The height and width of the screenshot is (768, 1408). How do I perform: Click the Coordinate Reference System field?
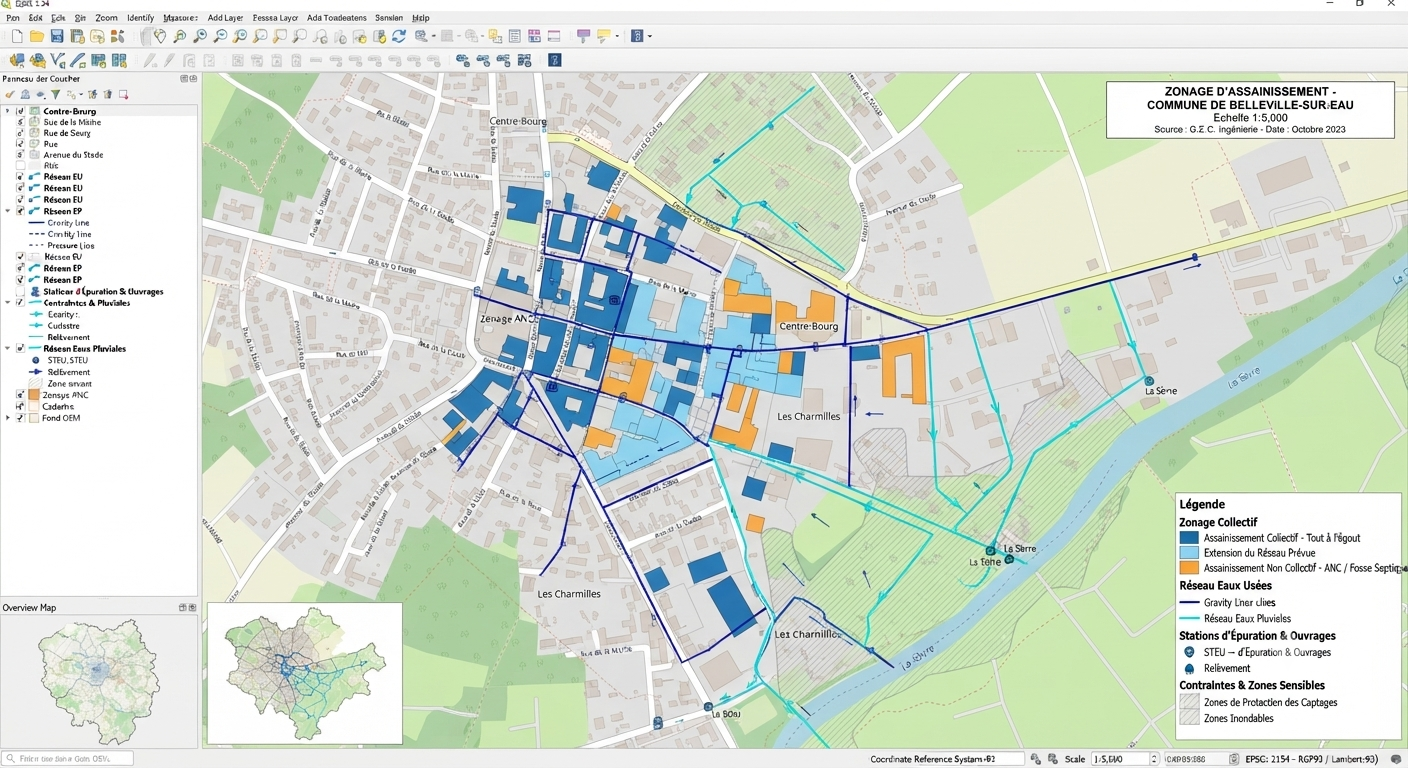click(x=946, y=759)
